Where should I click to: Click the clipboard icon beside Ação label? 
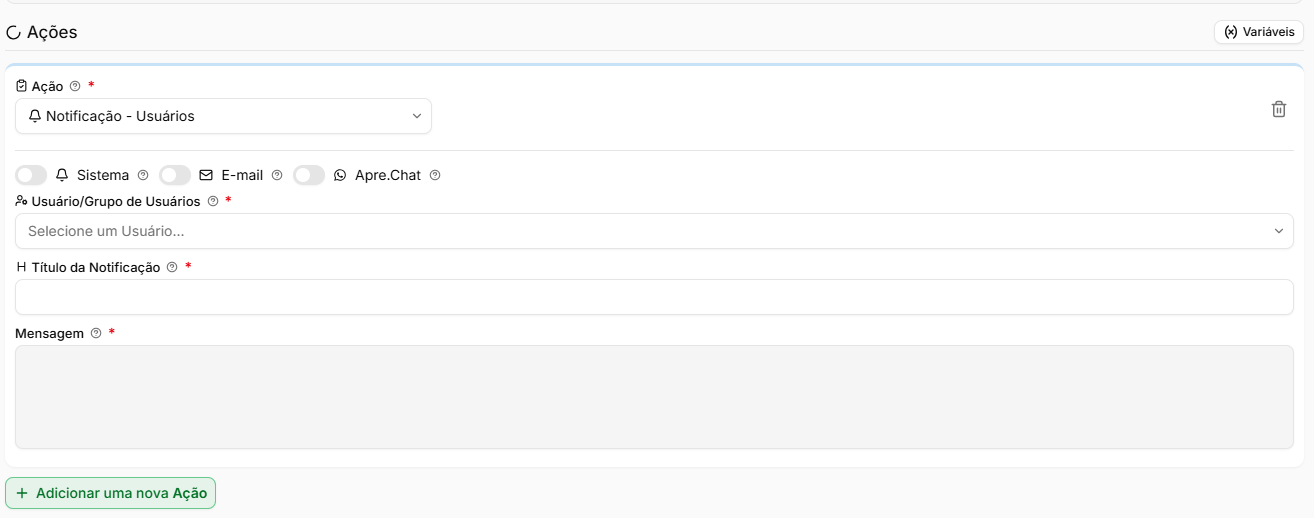tap(21, 86)
